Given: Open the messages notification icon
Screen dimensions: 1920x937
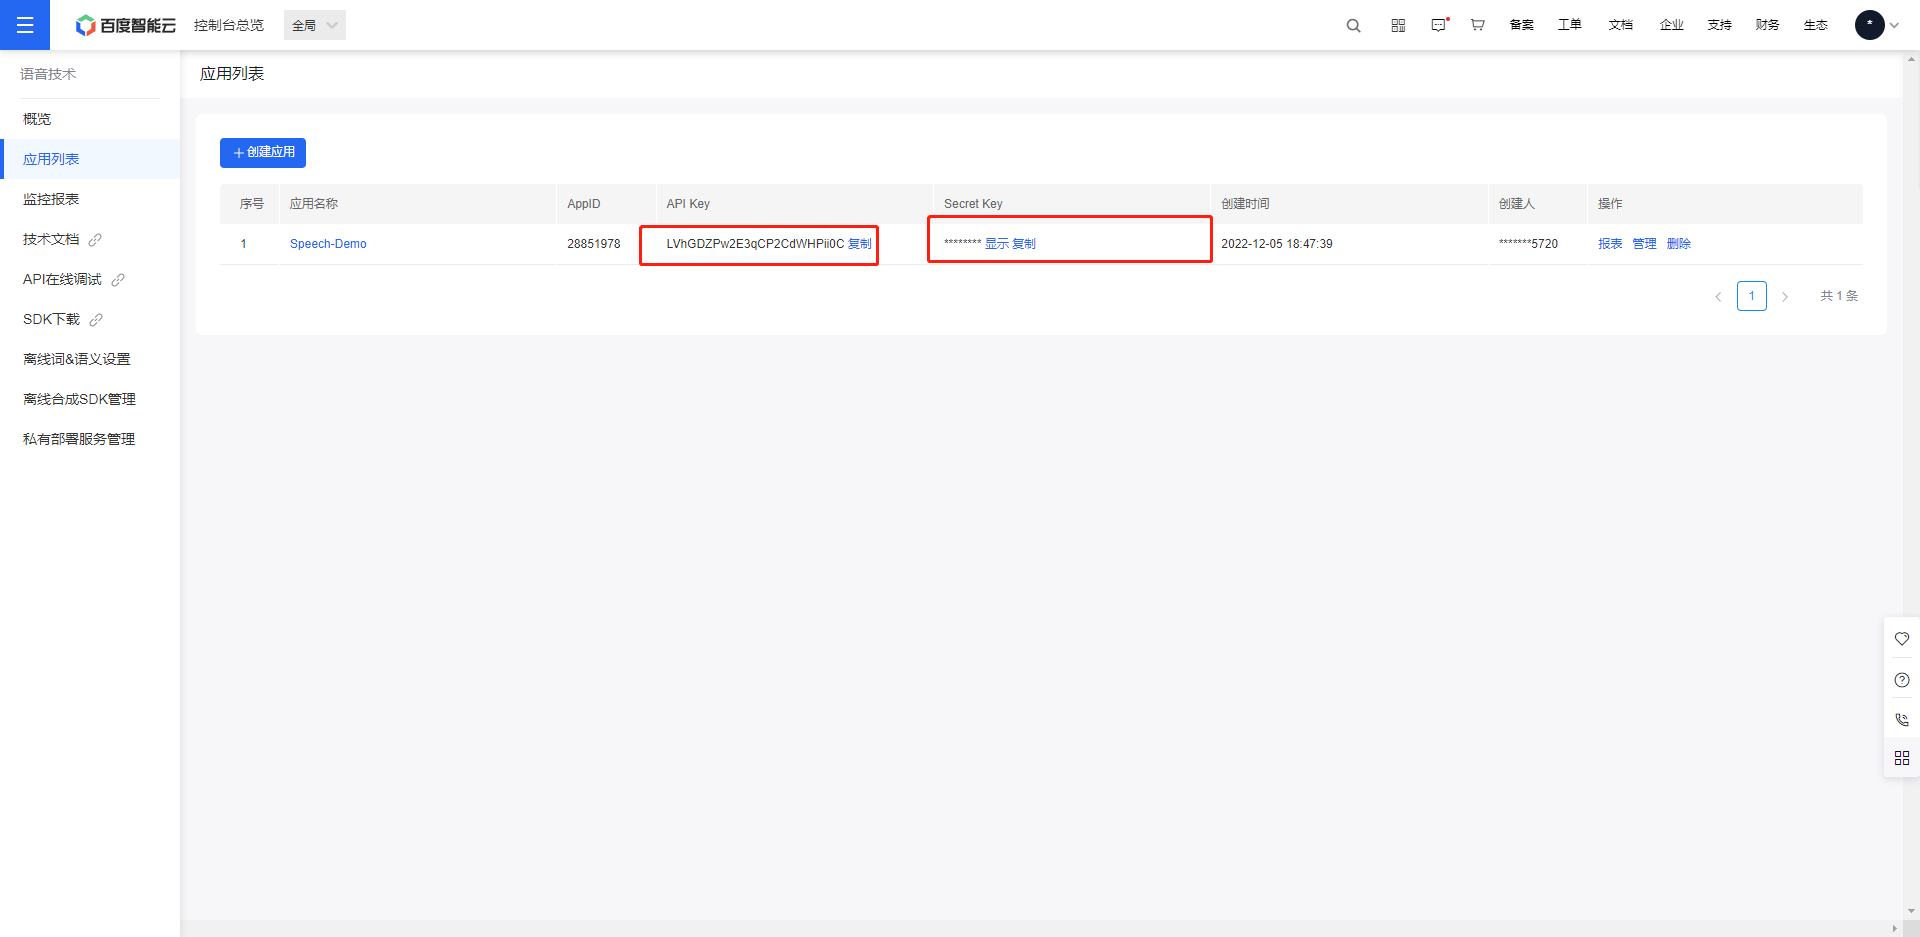Looking at the screenshot, I should [1439, 25].
